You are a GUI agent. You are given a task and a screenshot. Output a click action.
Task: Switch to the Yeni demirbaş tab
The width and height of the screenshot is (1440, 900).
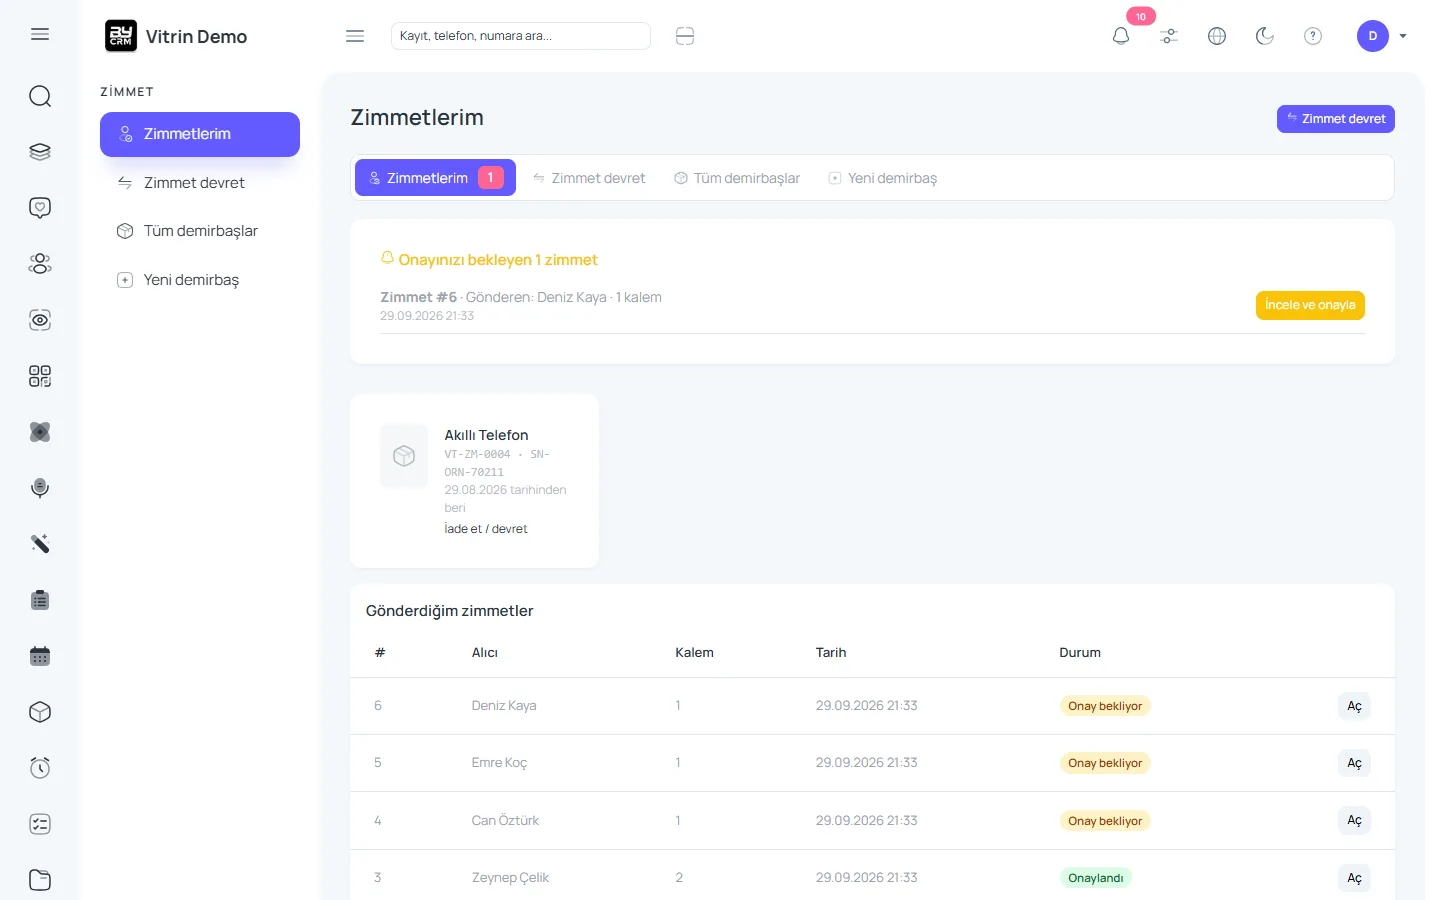pos(883,178)
